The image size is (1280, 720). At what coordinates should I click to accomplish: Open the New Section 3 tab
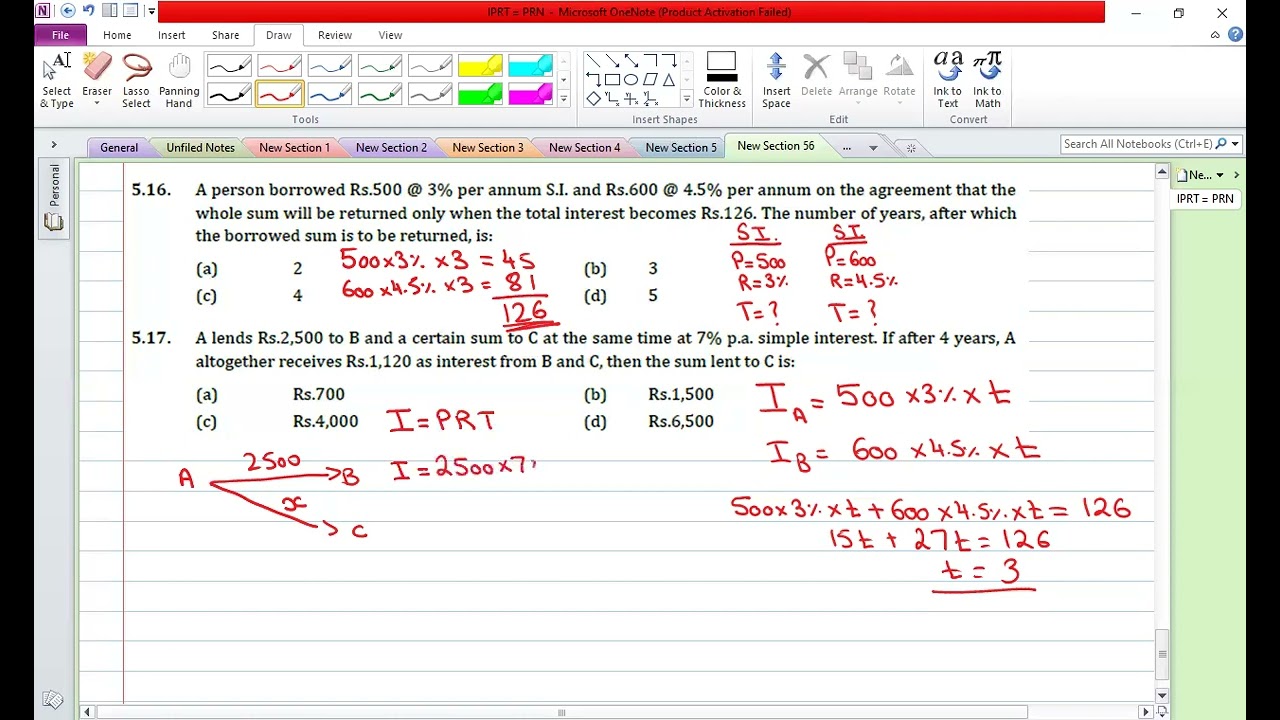488,148
